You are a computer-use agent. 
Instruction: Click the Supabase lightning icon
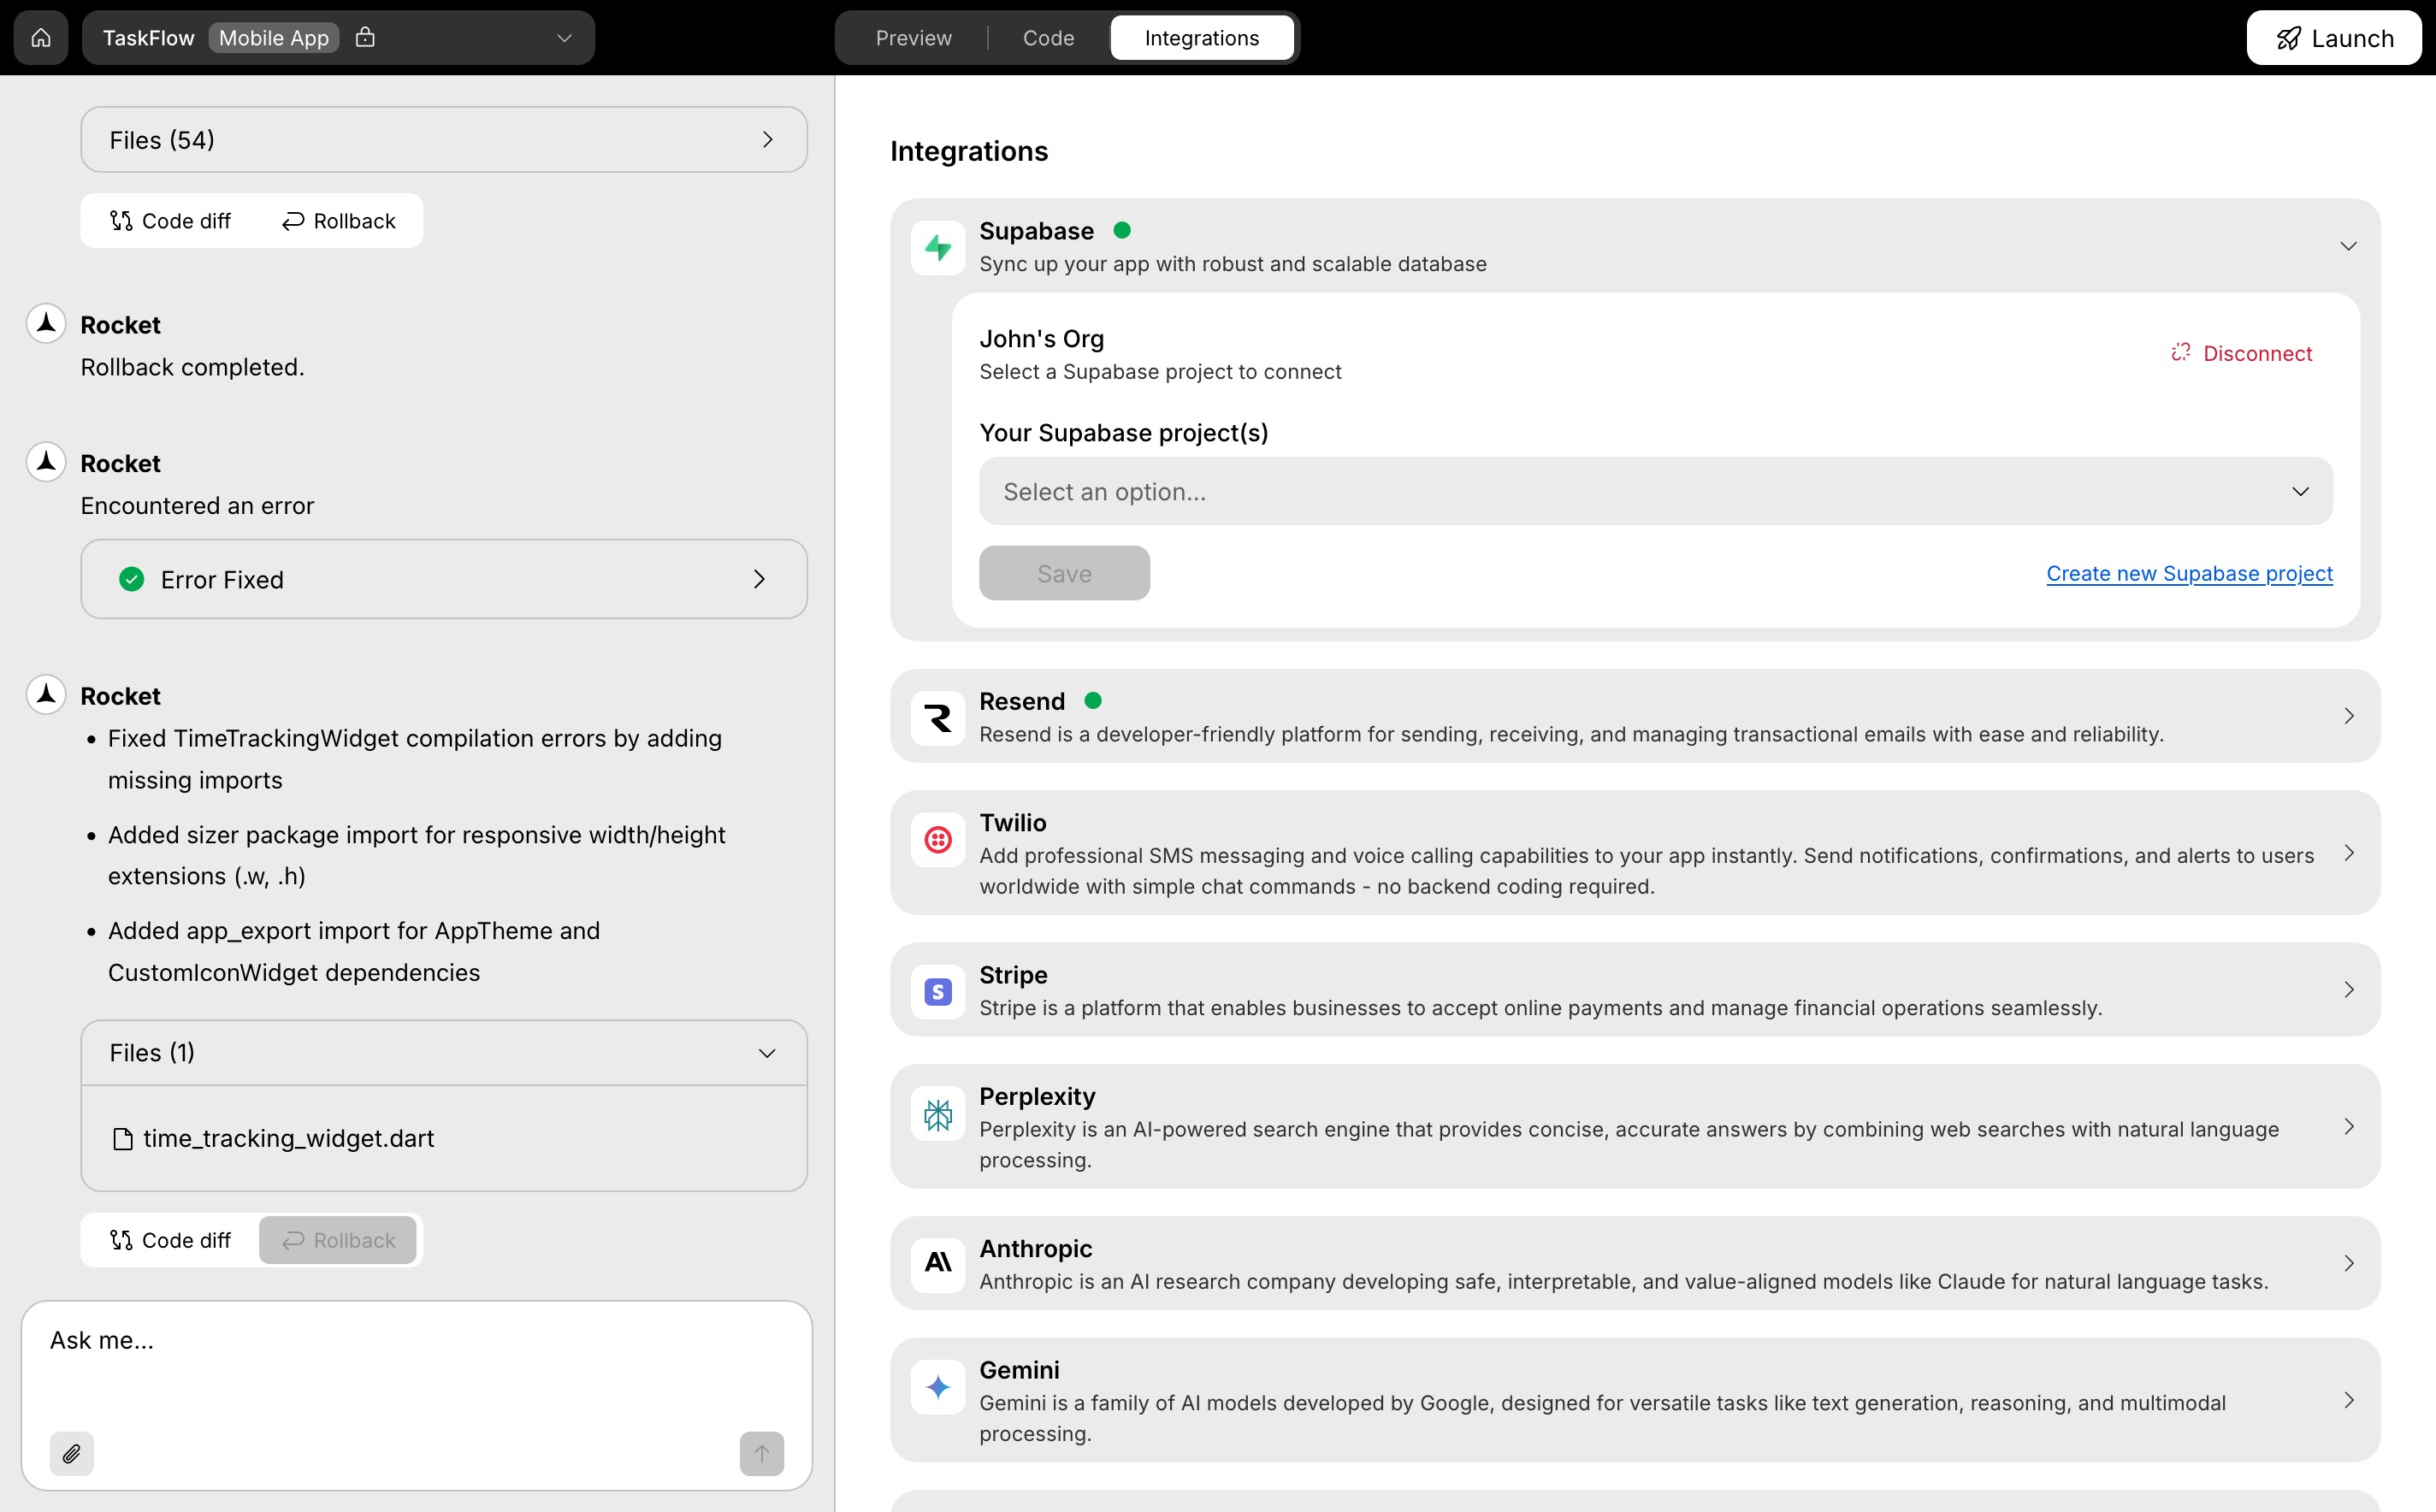coord(937,247)
